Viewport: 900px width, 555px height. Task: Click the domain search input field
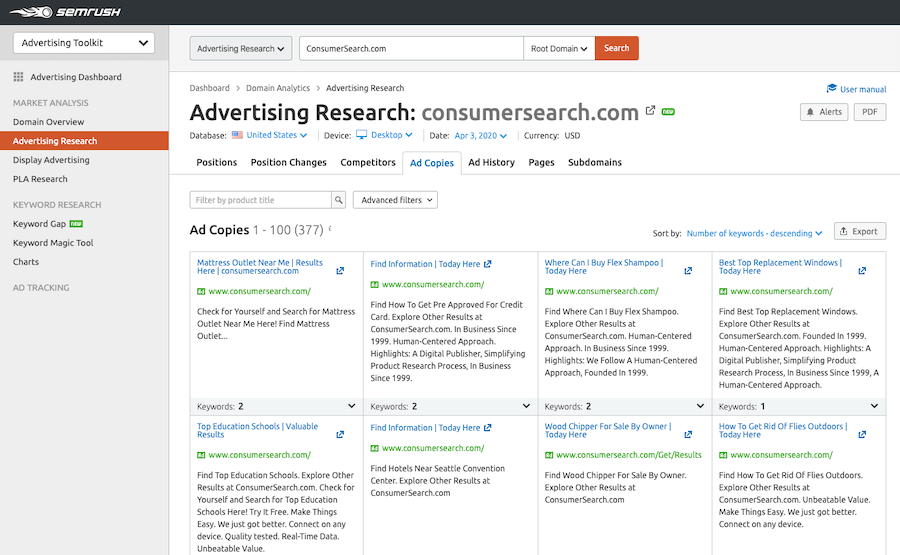[x=412, y=48]
